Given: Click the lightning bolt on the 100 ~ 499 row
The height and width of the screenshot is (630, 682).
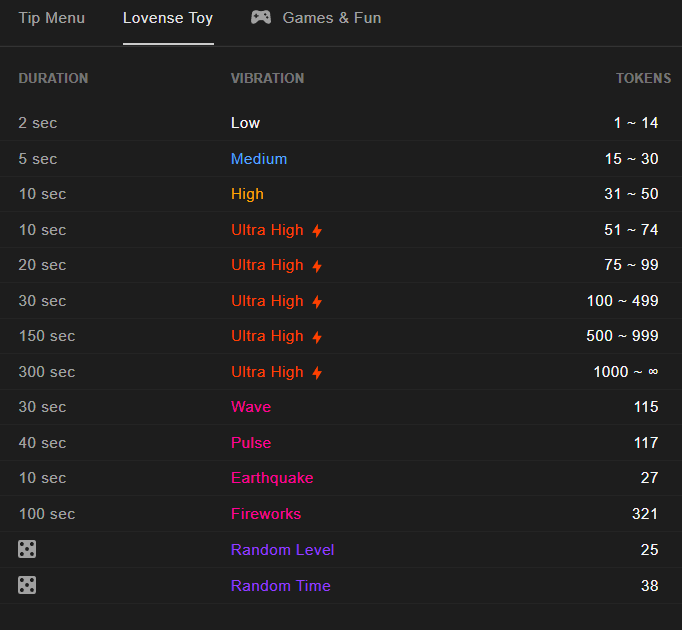Looking at the screenshot, I should 317,302.
